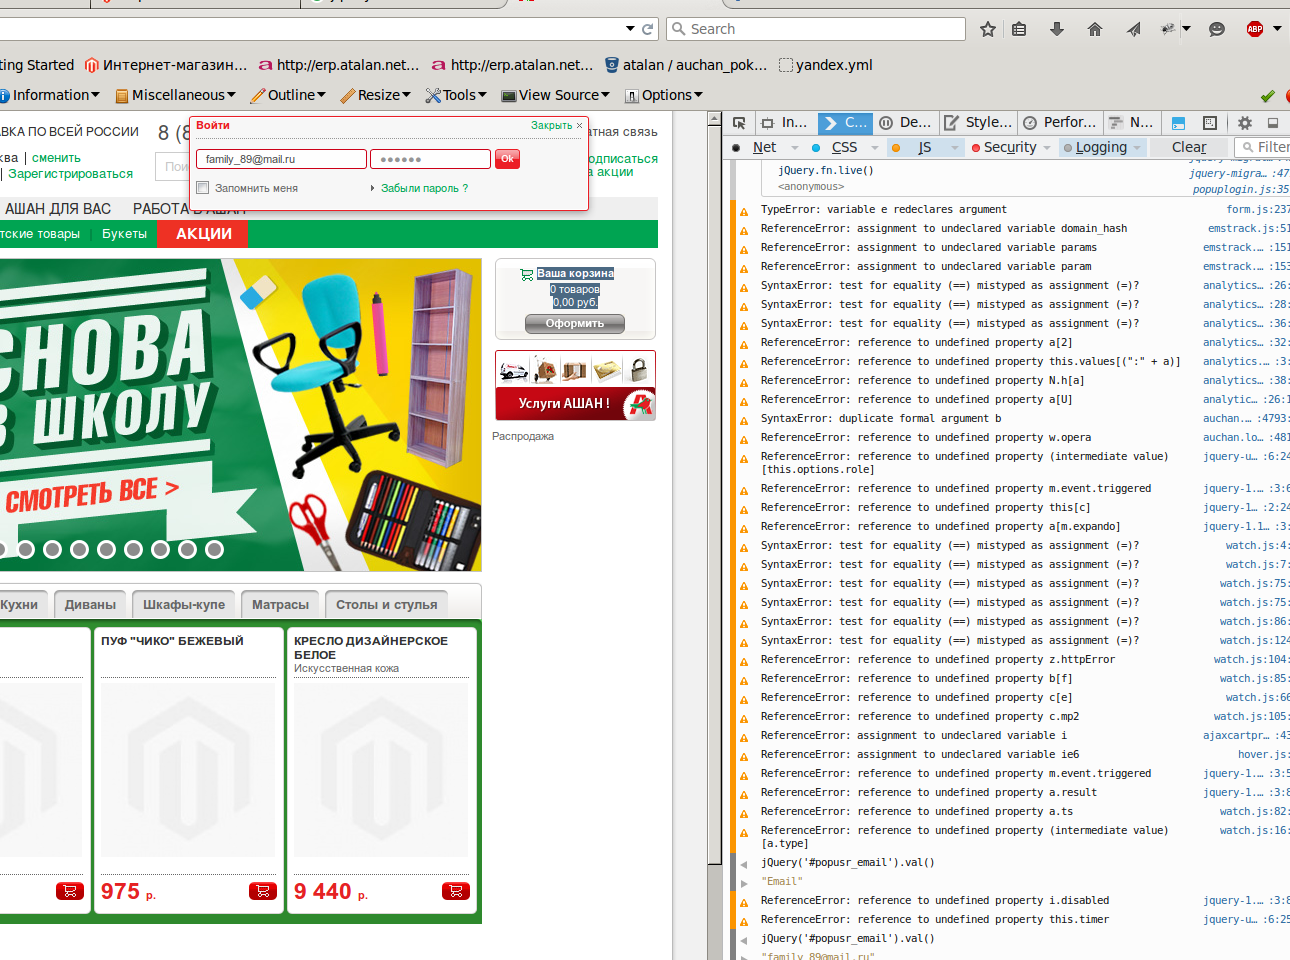The image size is (1290, 960).
Task: Switch to the Debugger devtools tab
Action: [x=905, y=123]
